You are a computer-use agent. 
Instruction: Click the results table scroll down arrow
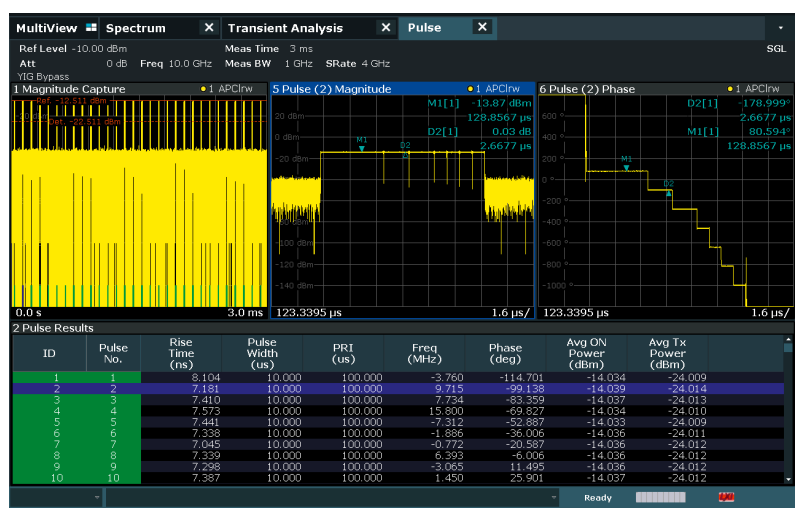click(788, 479)
